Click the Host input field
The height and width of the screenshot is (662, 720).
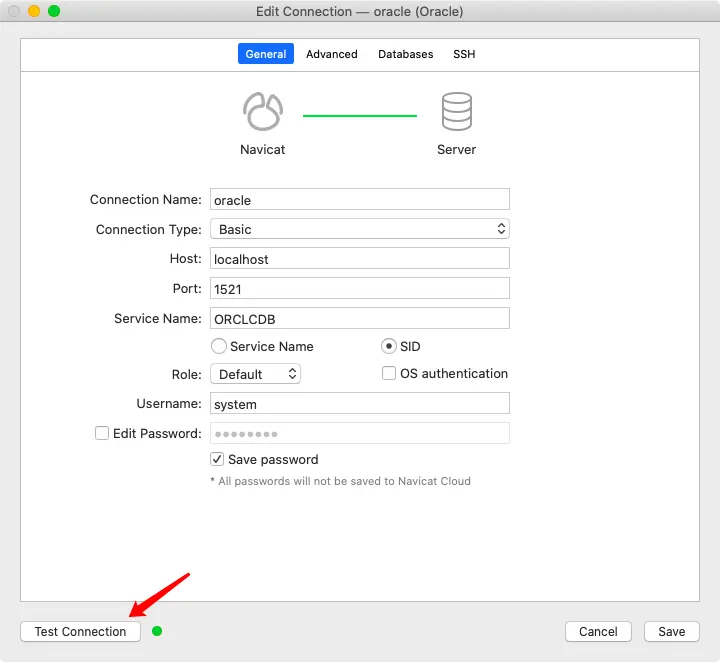pos(360,258)
